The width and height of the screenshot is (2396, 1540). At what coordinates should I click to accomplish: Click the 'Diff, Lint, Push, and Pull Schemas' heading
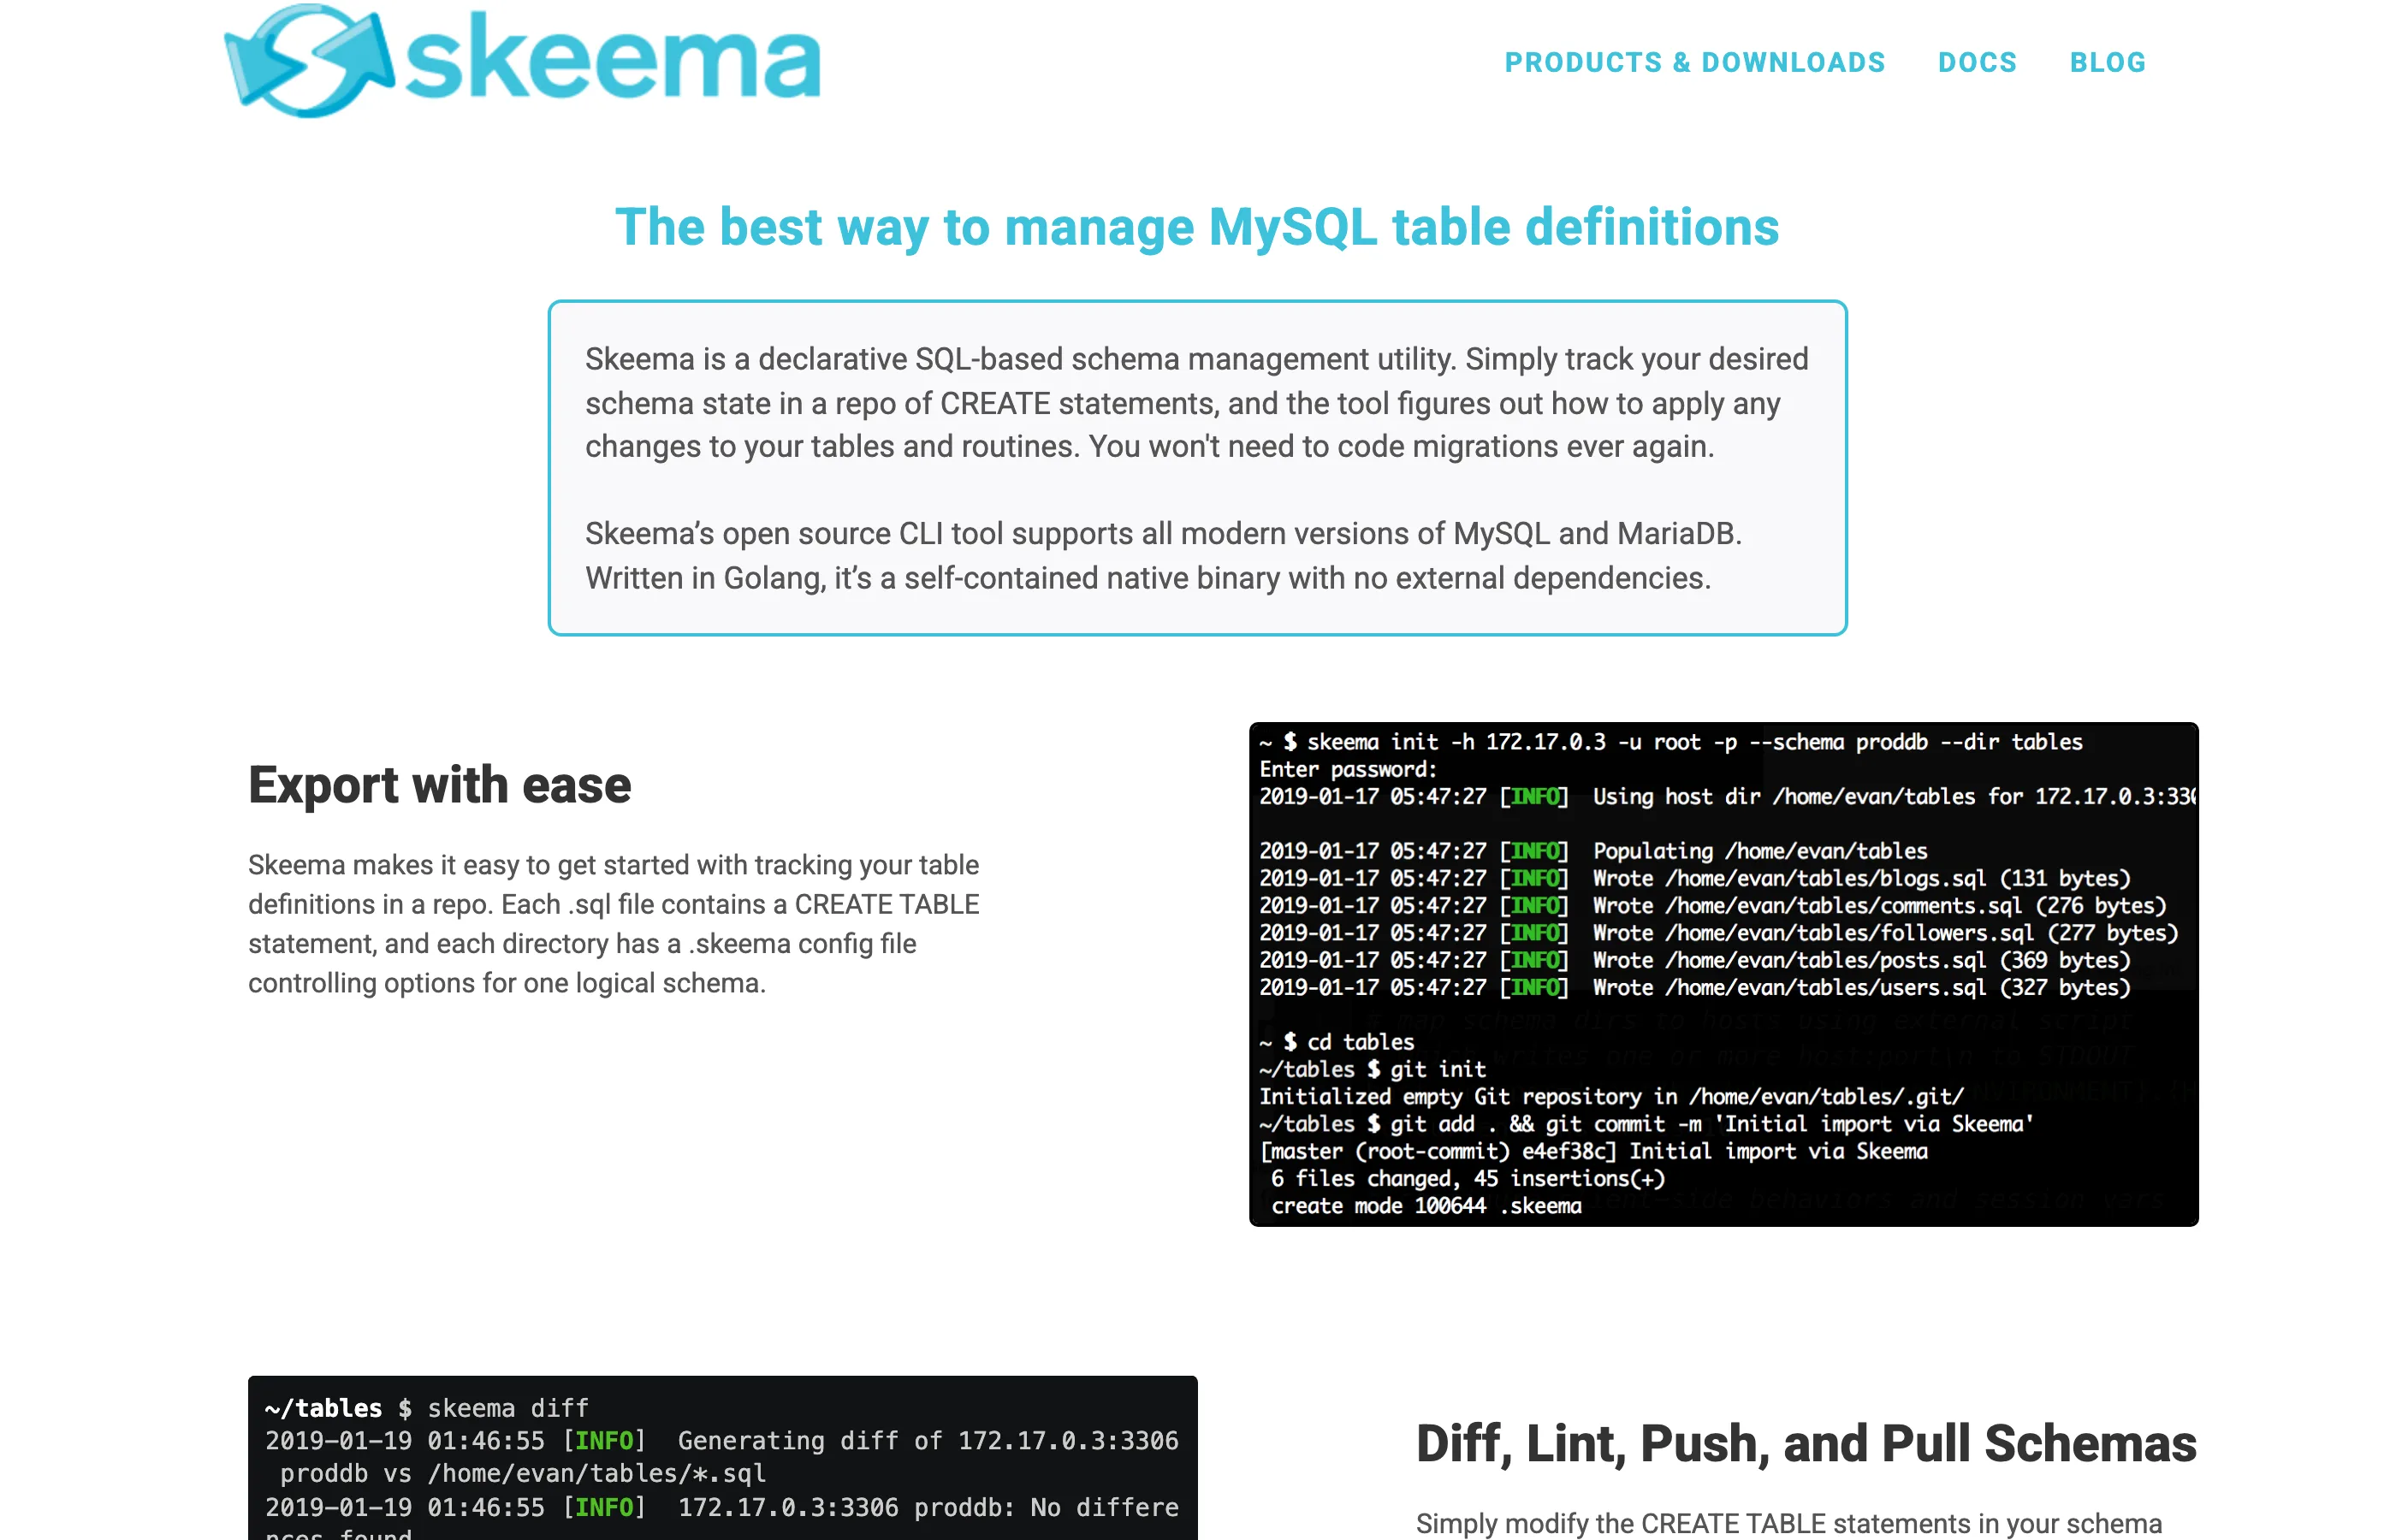(x=1806, y=1444)
